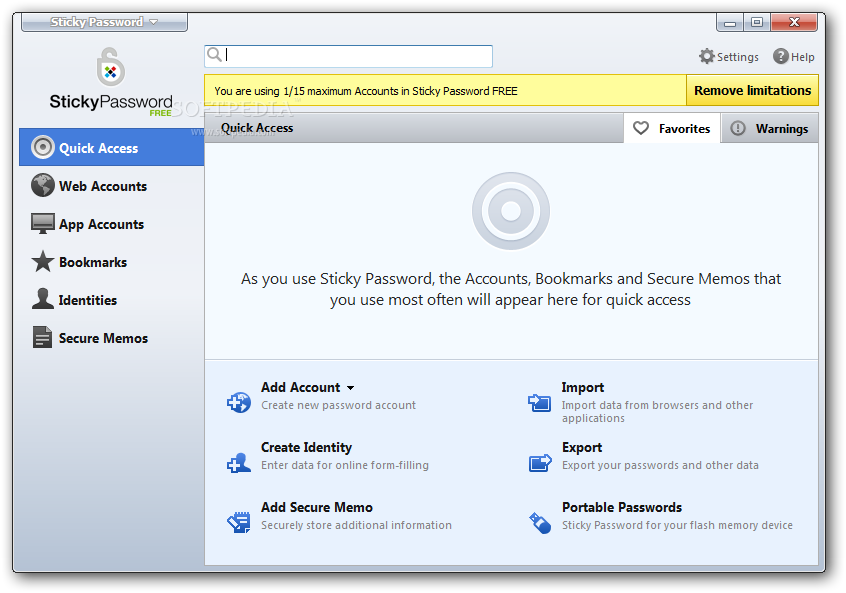
Task: Click the Add Secure Memo icon
Action: tap(239, 522)
